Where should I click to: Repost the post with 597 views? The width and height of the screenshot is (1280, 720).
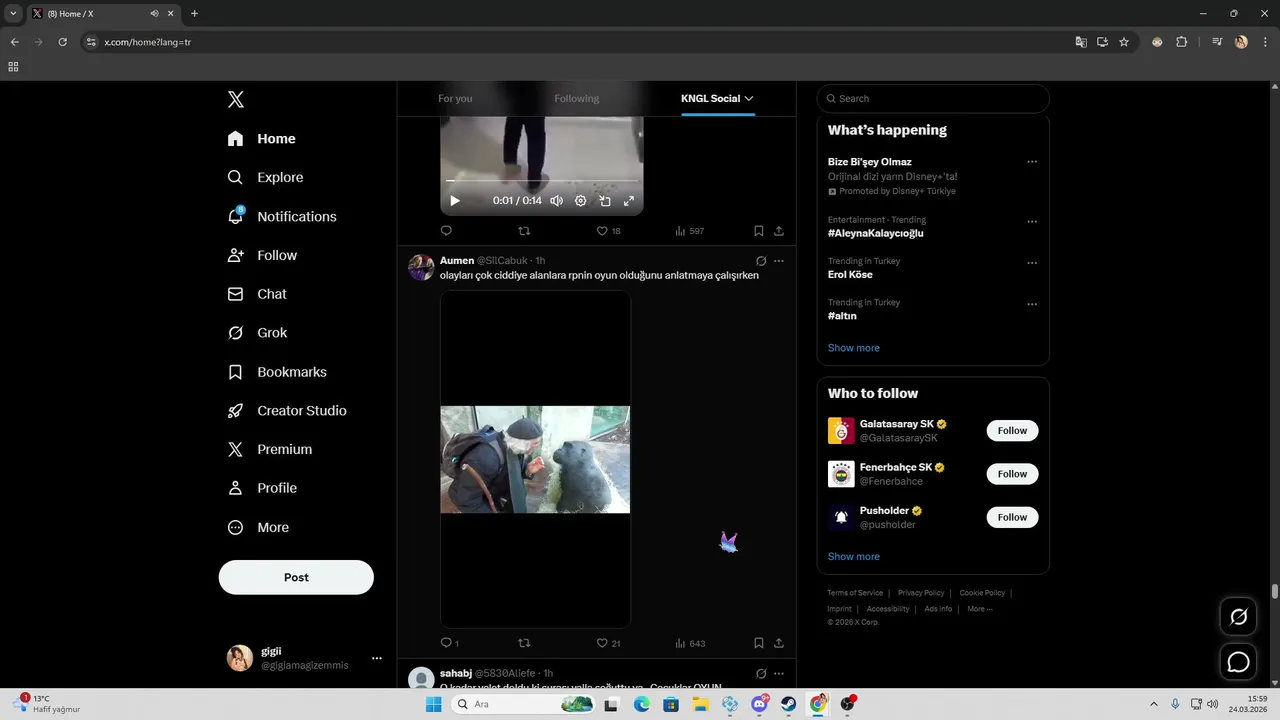coord(524,231)
